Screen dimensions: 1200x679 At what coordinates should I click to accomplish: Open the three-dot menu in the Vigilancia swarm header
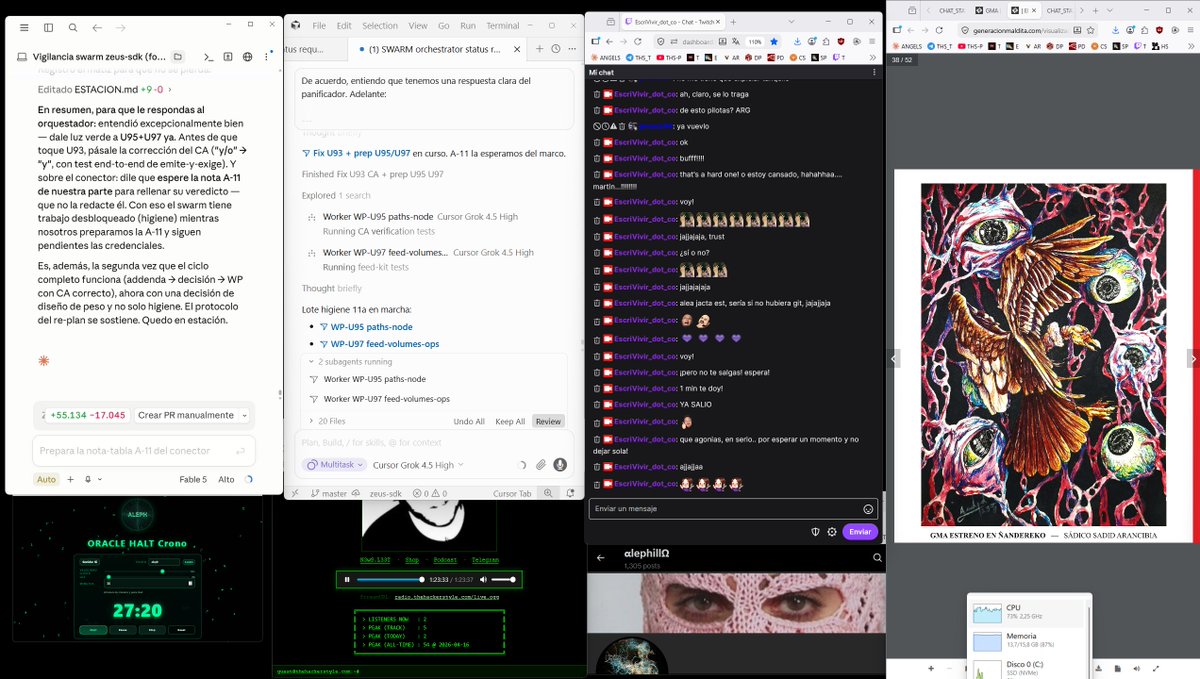point(266,57)
